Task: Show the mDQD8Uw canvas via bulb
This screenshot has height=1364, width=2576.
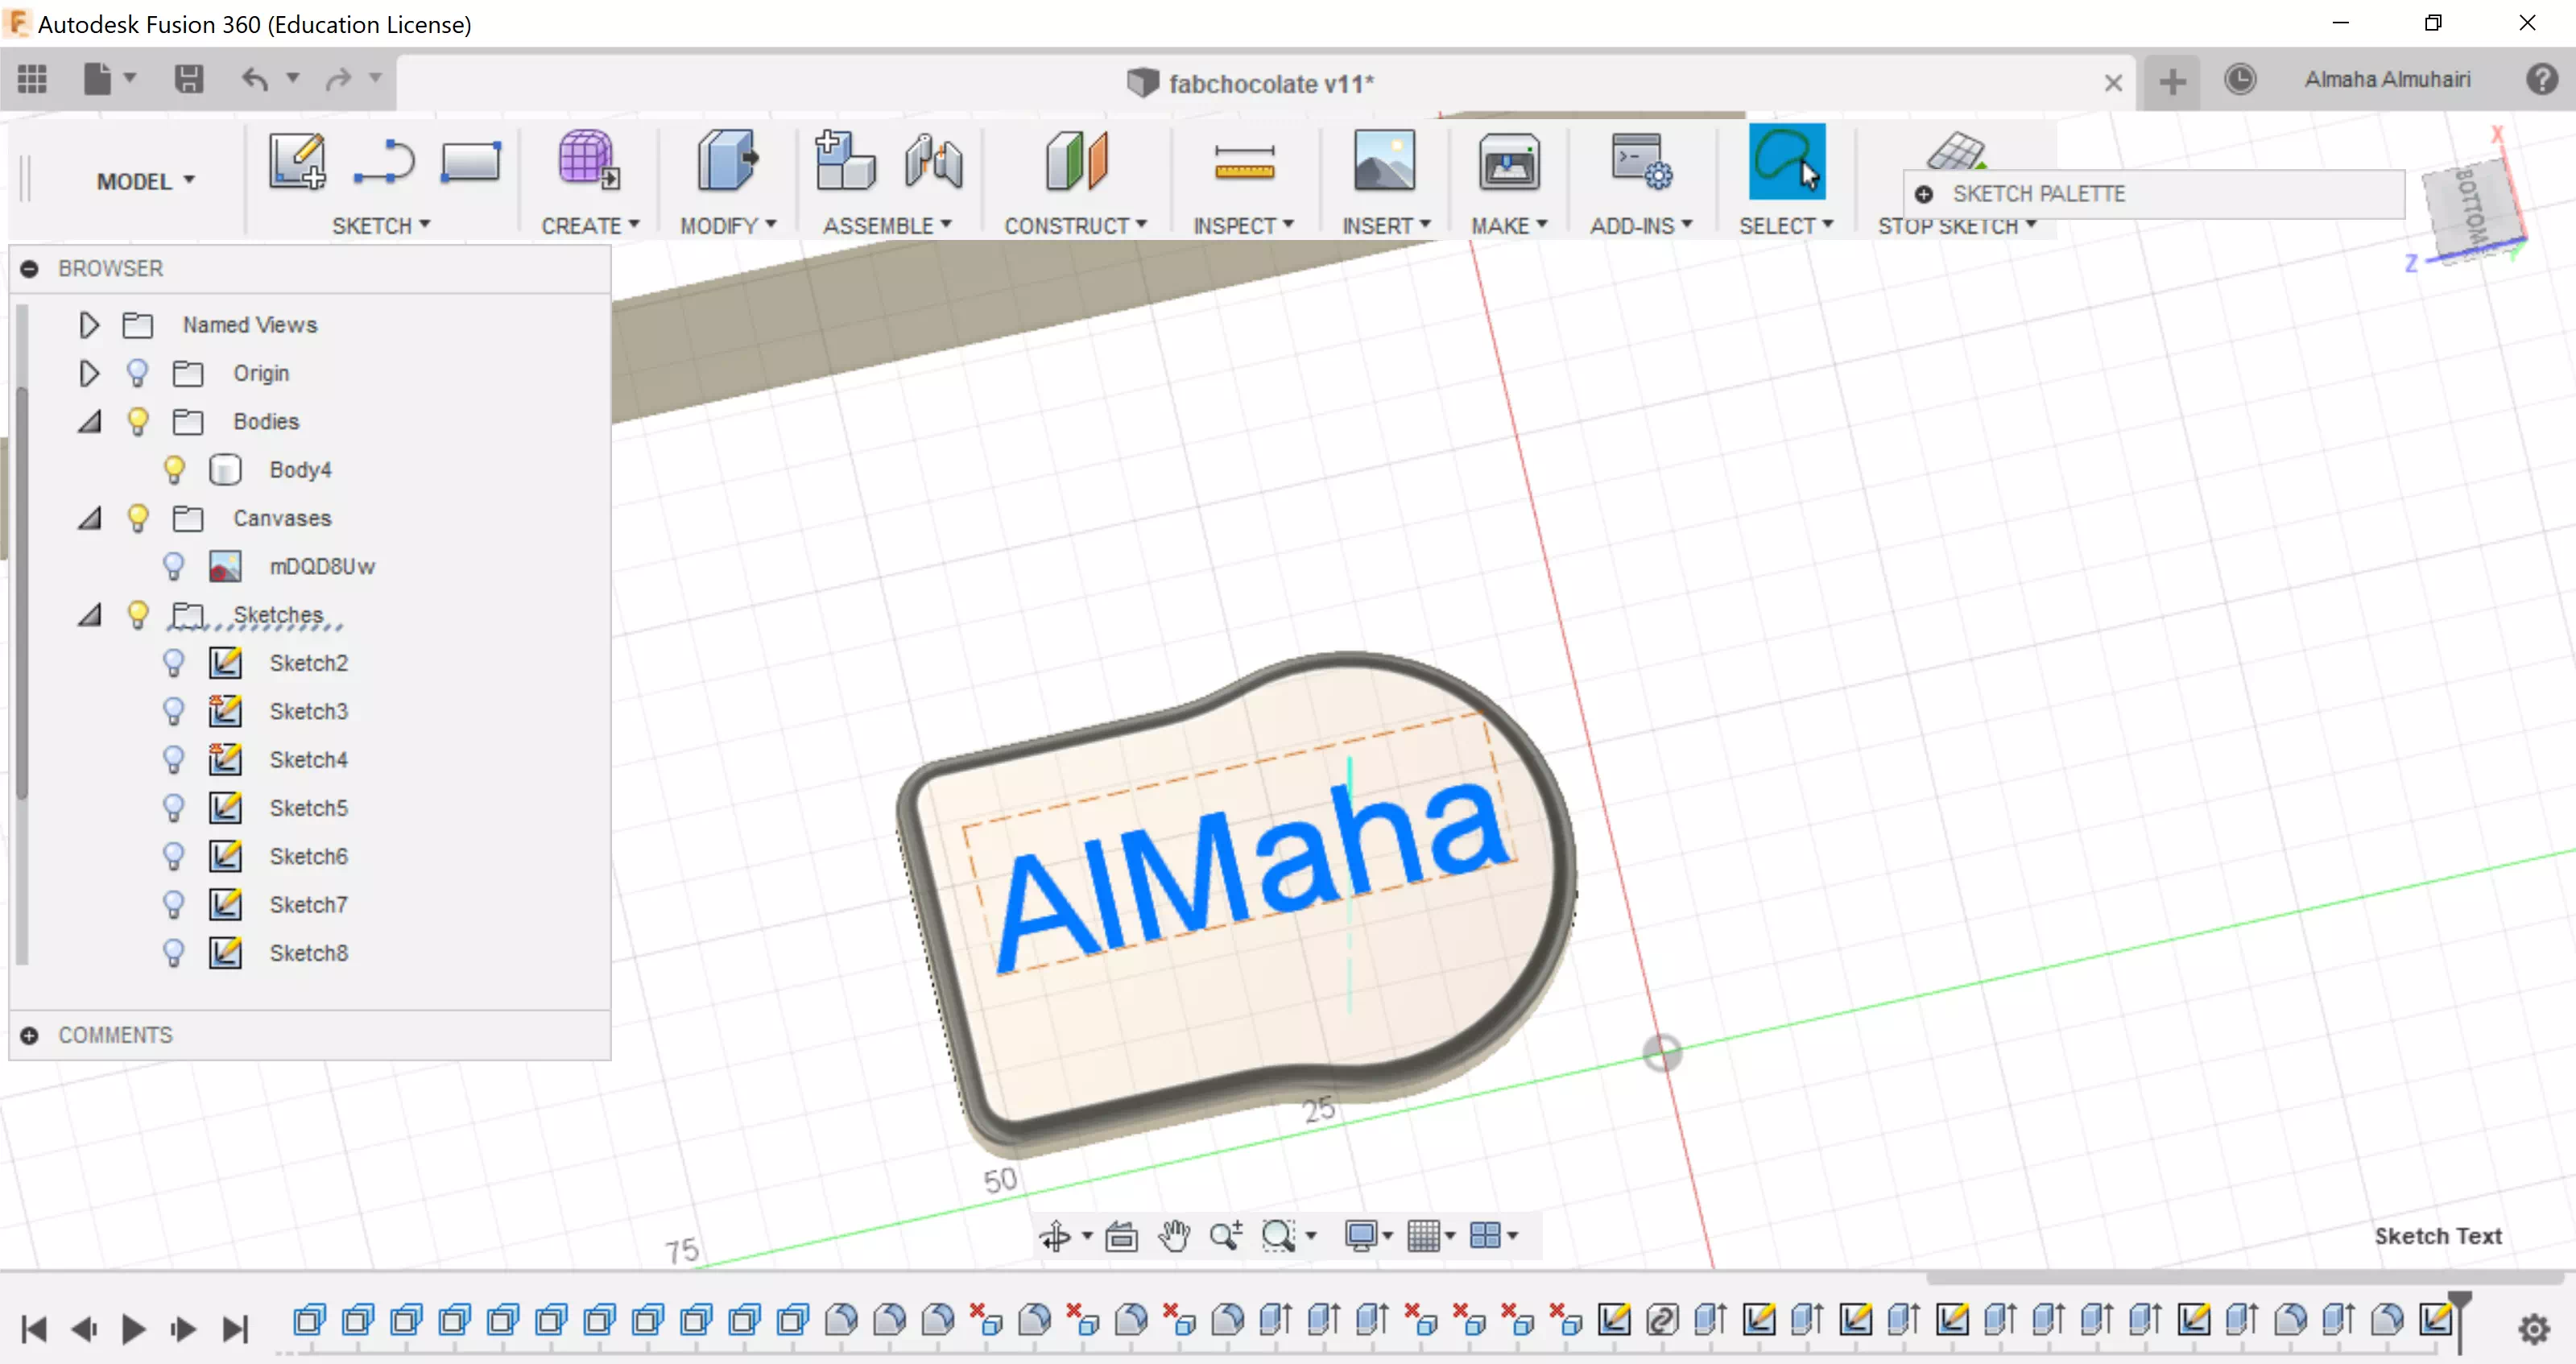Action: point(174,566)
